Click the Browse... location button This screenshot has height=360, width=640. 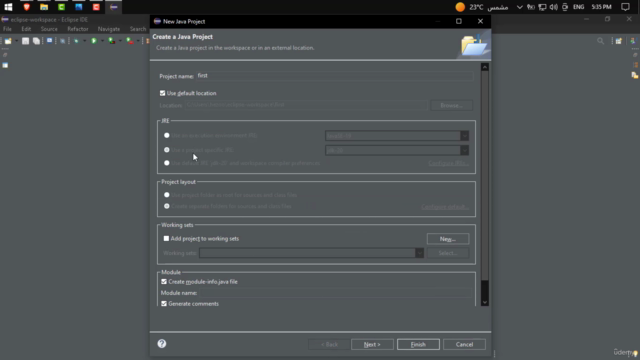451,105
